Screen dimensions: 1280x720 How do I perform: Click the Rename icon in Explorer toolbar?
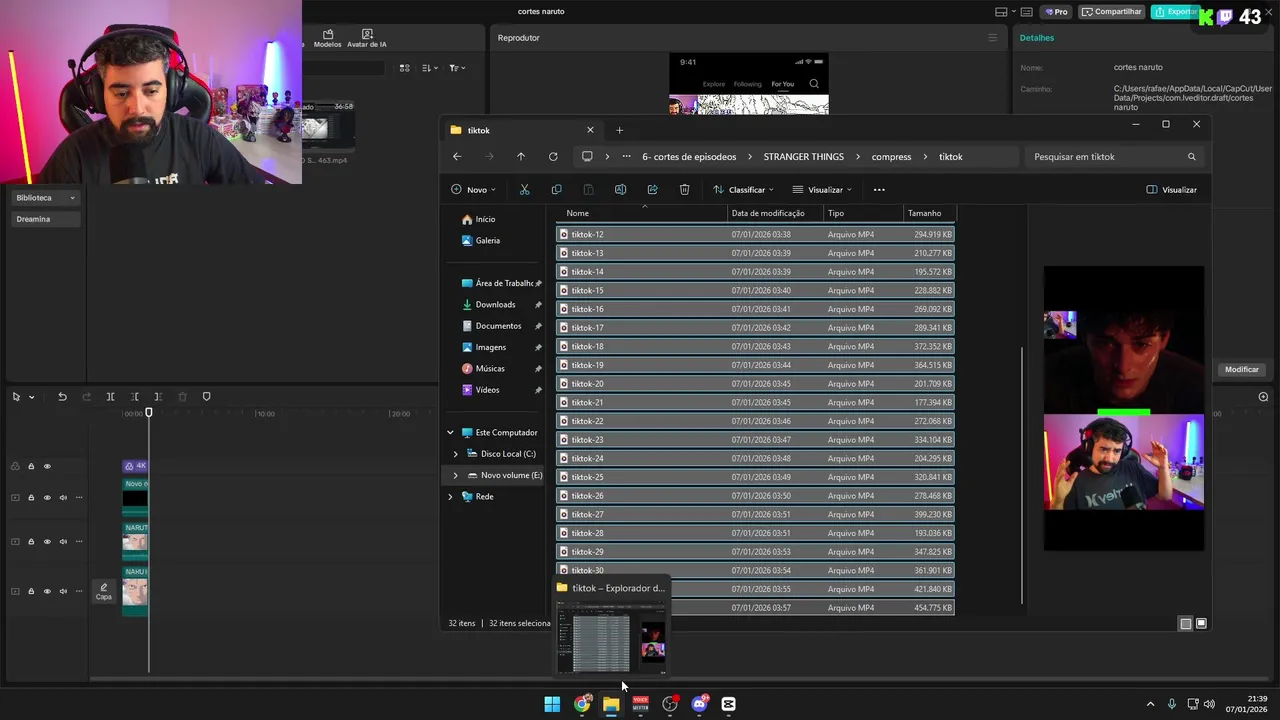620,189
